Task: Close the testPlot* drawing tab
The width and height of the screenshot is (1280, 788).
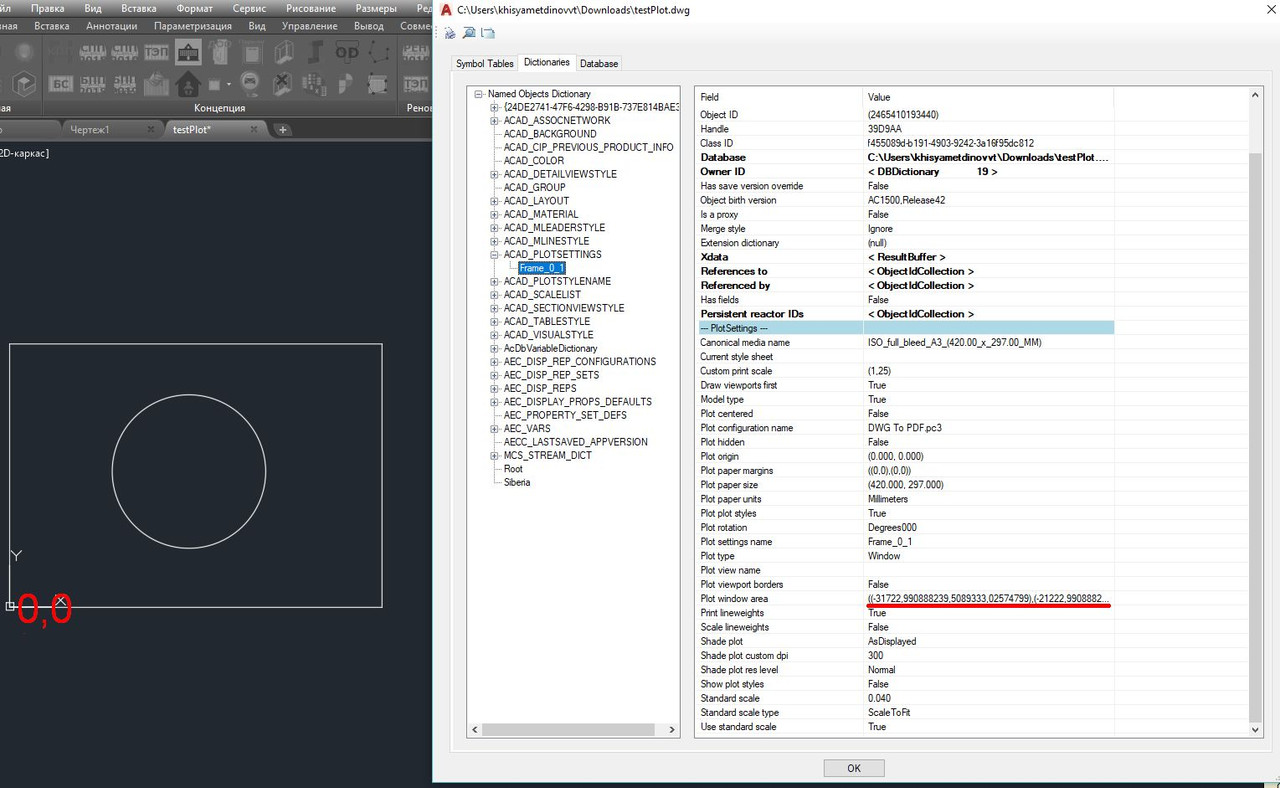Action: pyautogui.click(x=254, y=129)
